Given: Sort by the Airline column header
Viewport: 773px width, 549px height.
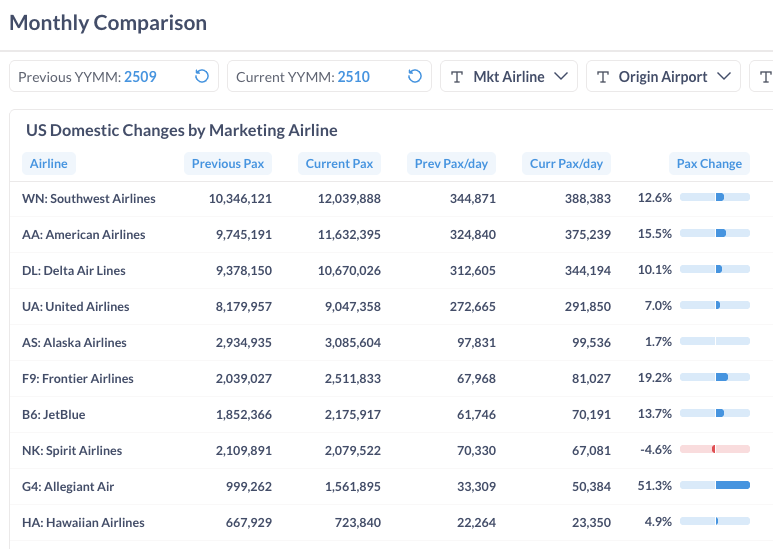Looking at the screenshot, I should coord(49,164).
